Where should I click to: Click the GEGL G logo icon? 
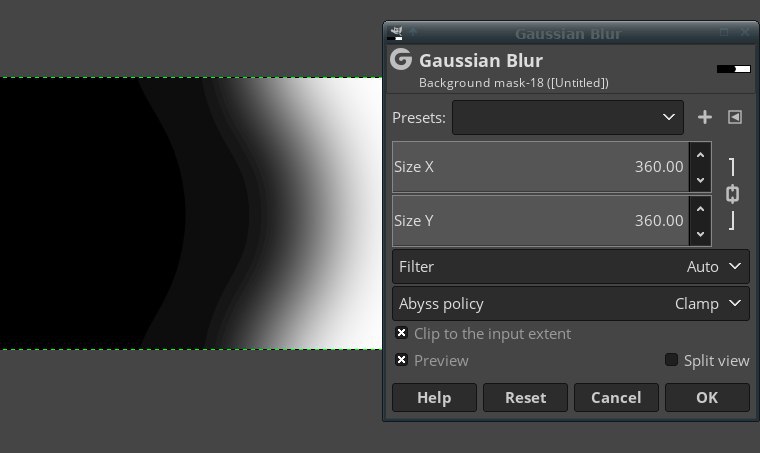click(401, 60)
